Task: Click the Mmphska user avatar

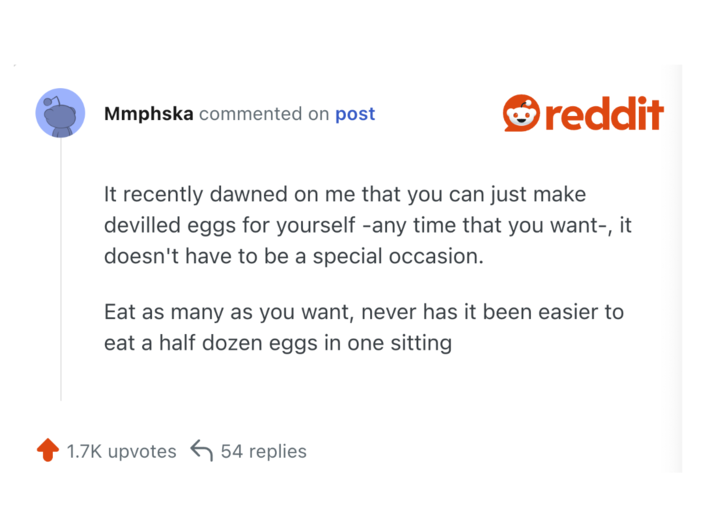Action: [x=60, y=112]
